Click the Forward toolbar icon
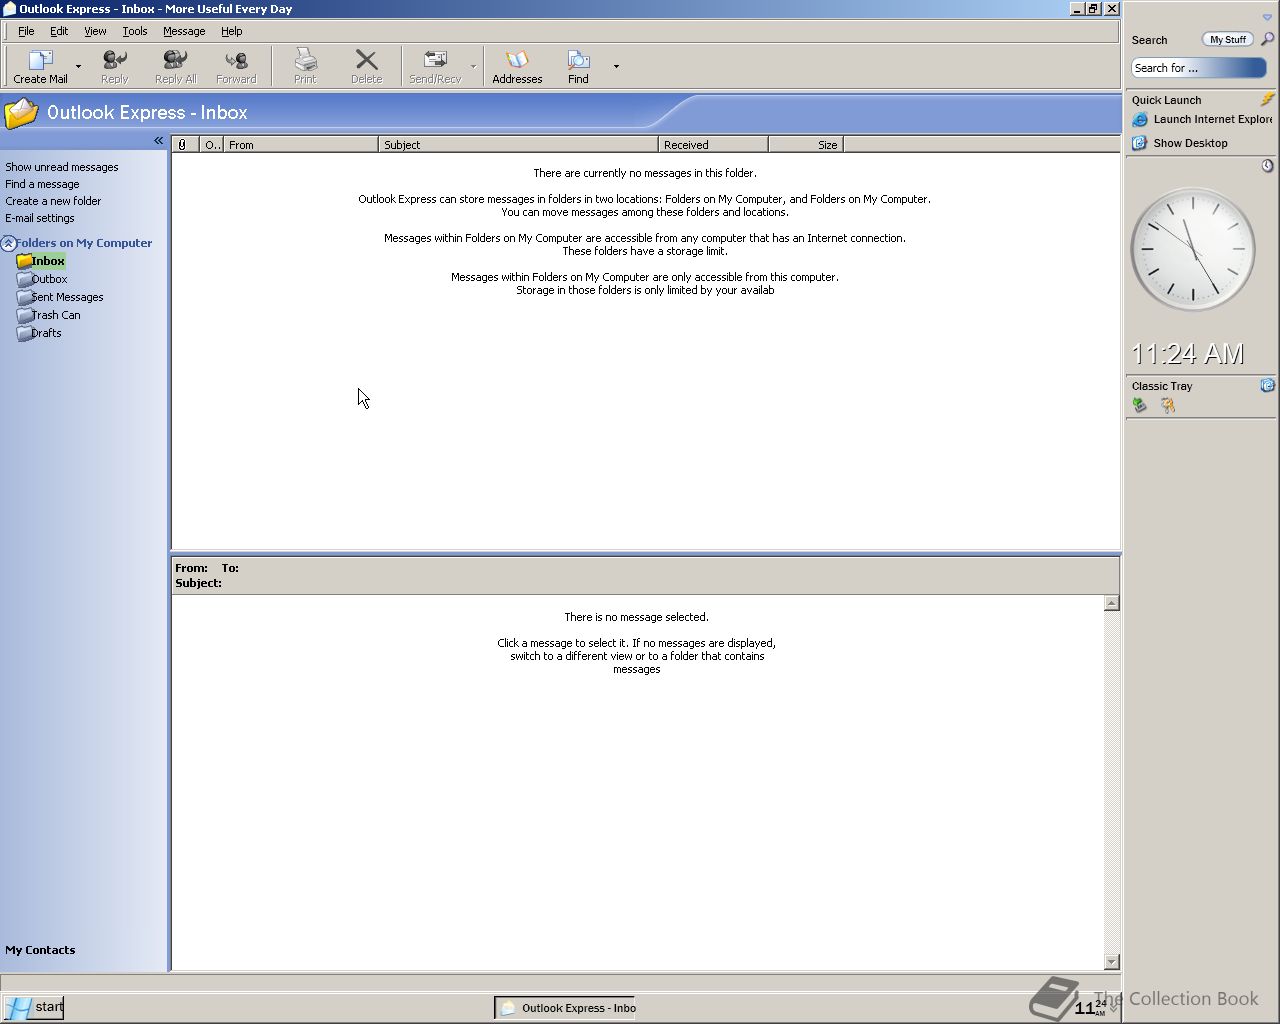The image size is (1280, 1024). point(236,61)
